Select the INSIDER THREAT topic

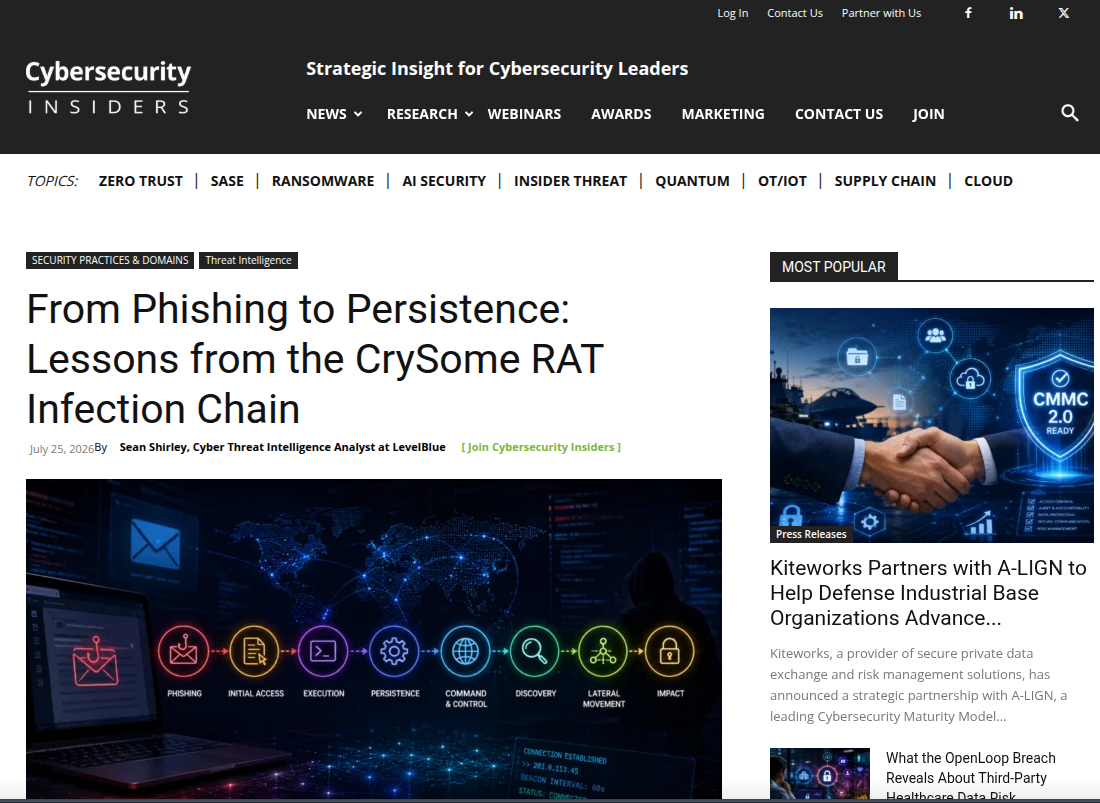point(570,181)
